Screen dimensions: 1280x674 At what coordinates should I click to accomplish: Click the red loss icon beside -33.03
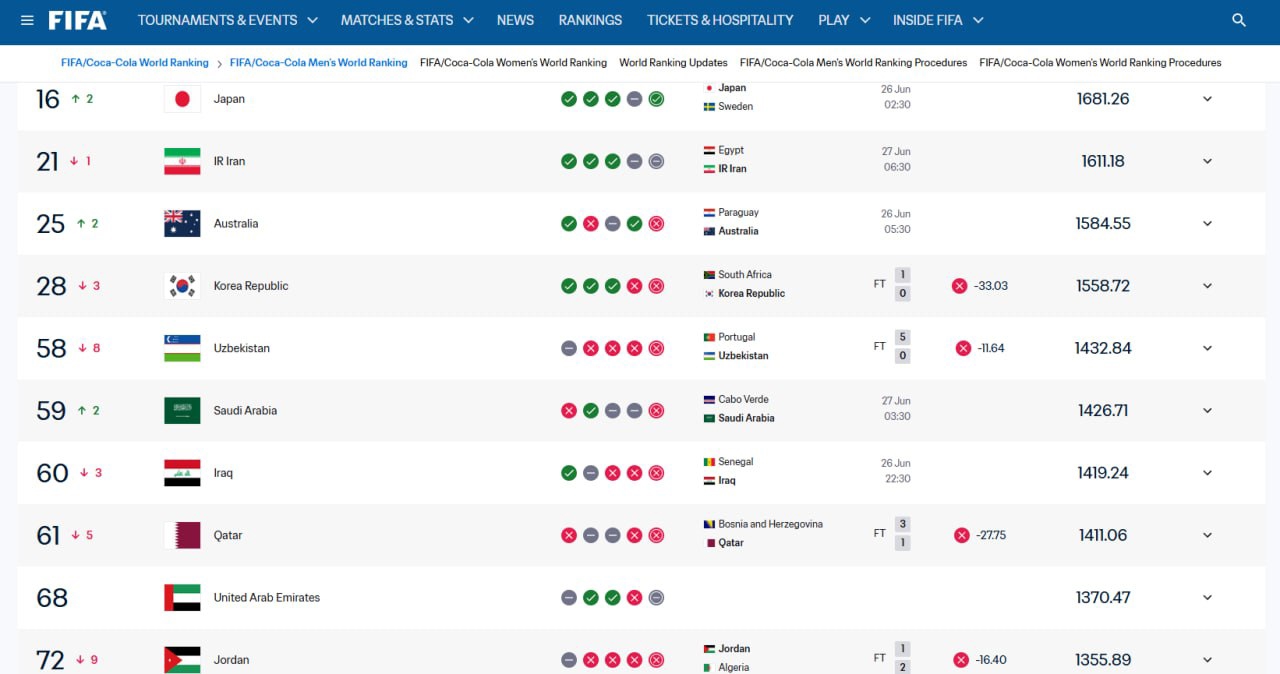coord(959,286)
